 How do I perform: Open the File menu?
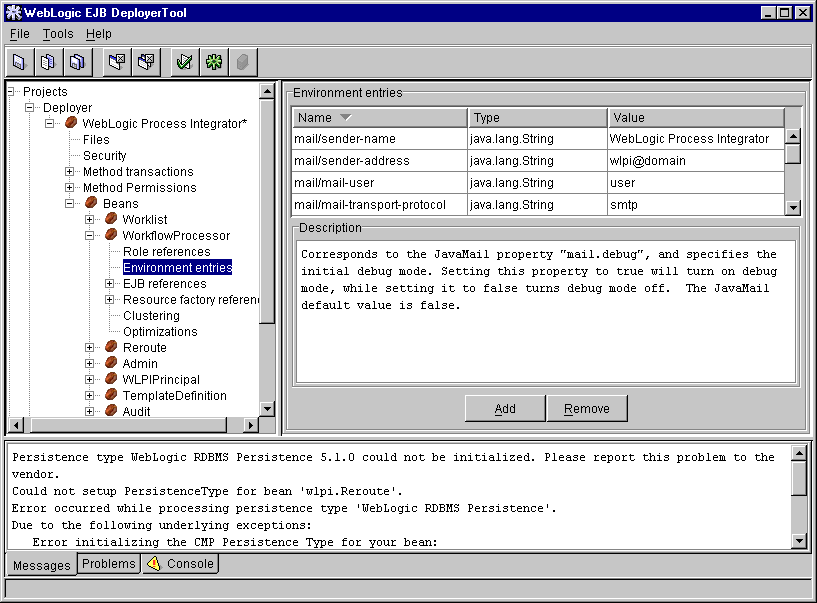click(20, 34)
